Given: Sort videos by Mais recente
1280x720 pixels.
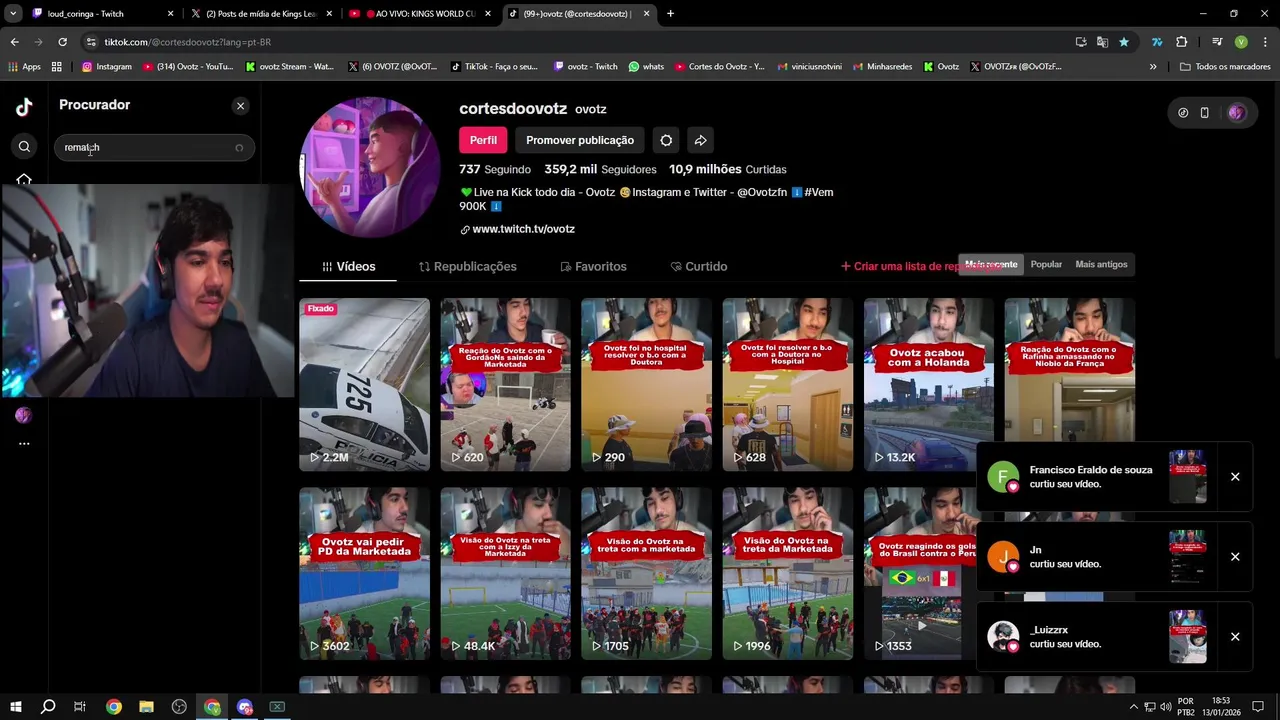Looking at the screenshot, I should point(991,264).
